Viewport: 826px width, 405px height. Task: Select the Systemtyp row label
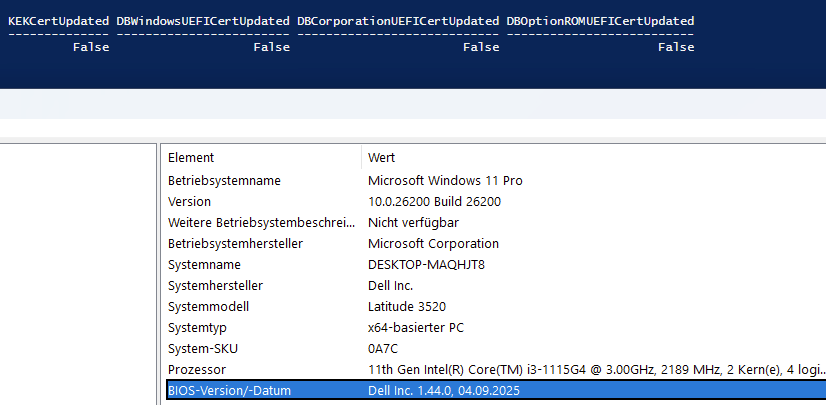[x=198, y=328]
